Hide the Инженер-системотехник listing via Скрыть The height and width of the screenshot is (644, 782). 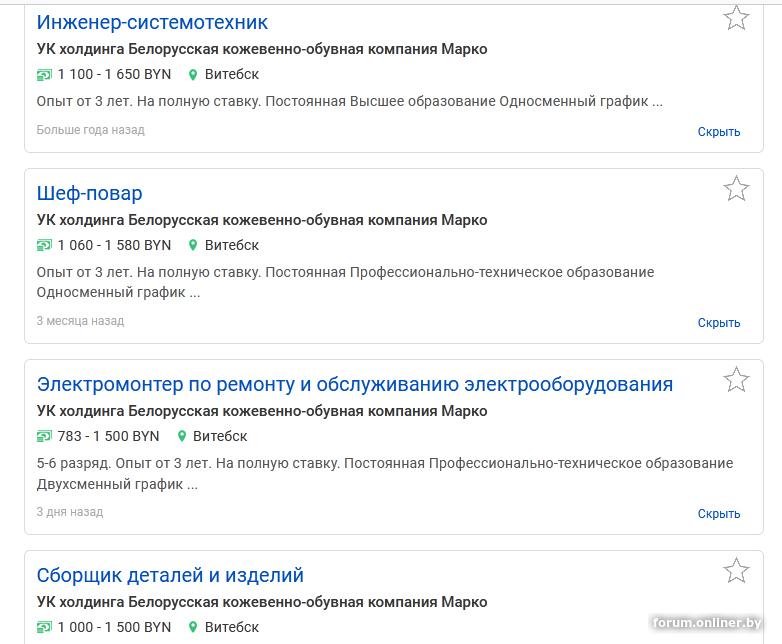click(718, 132)
